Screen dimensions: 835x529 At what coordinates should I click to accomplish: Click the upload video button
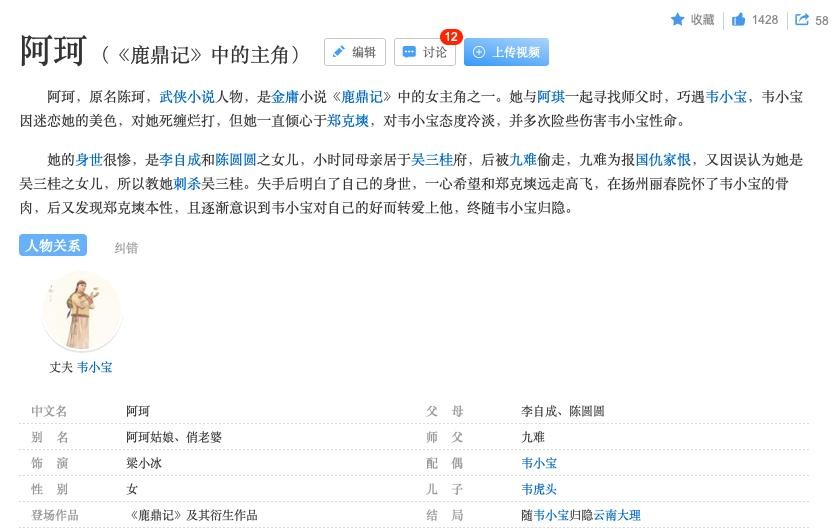[506, 52]
